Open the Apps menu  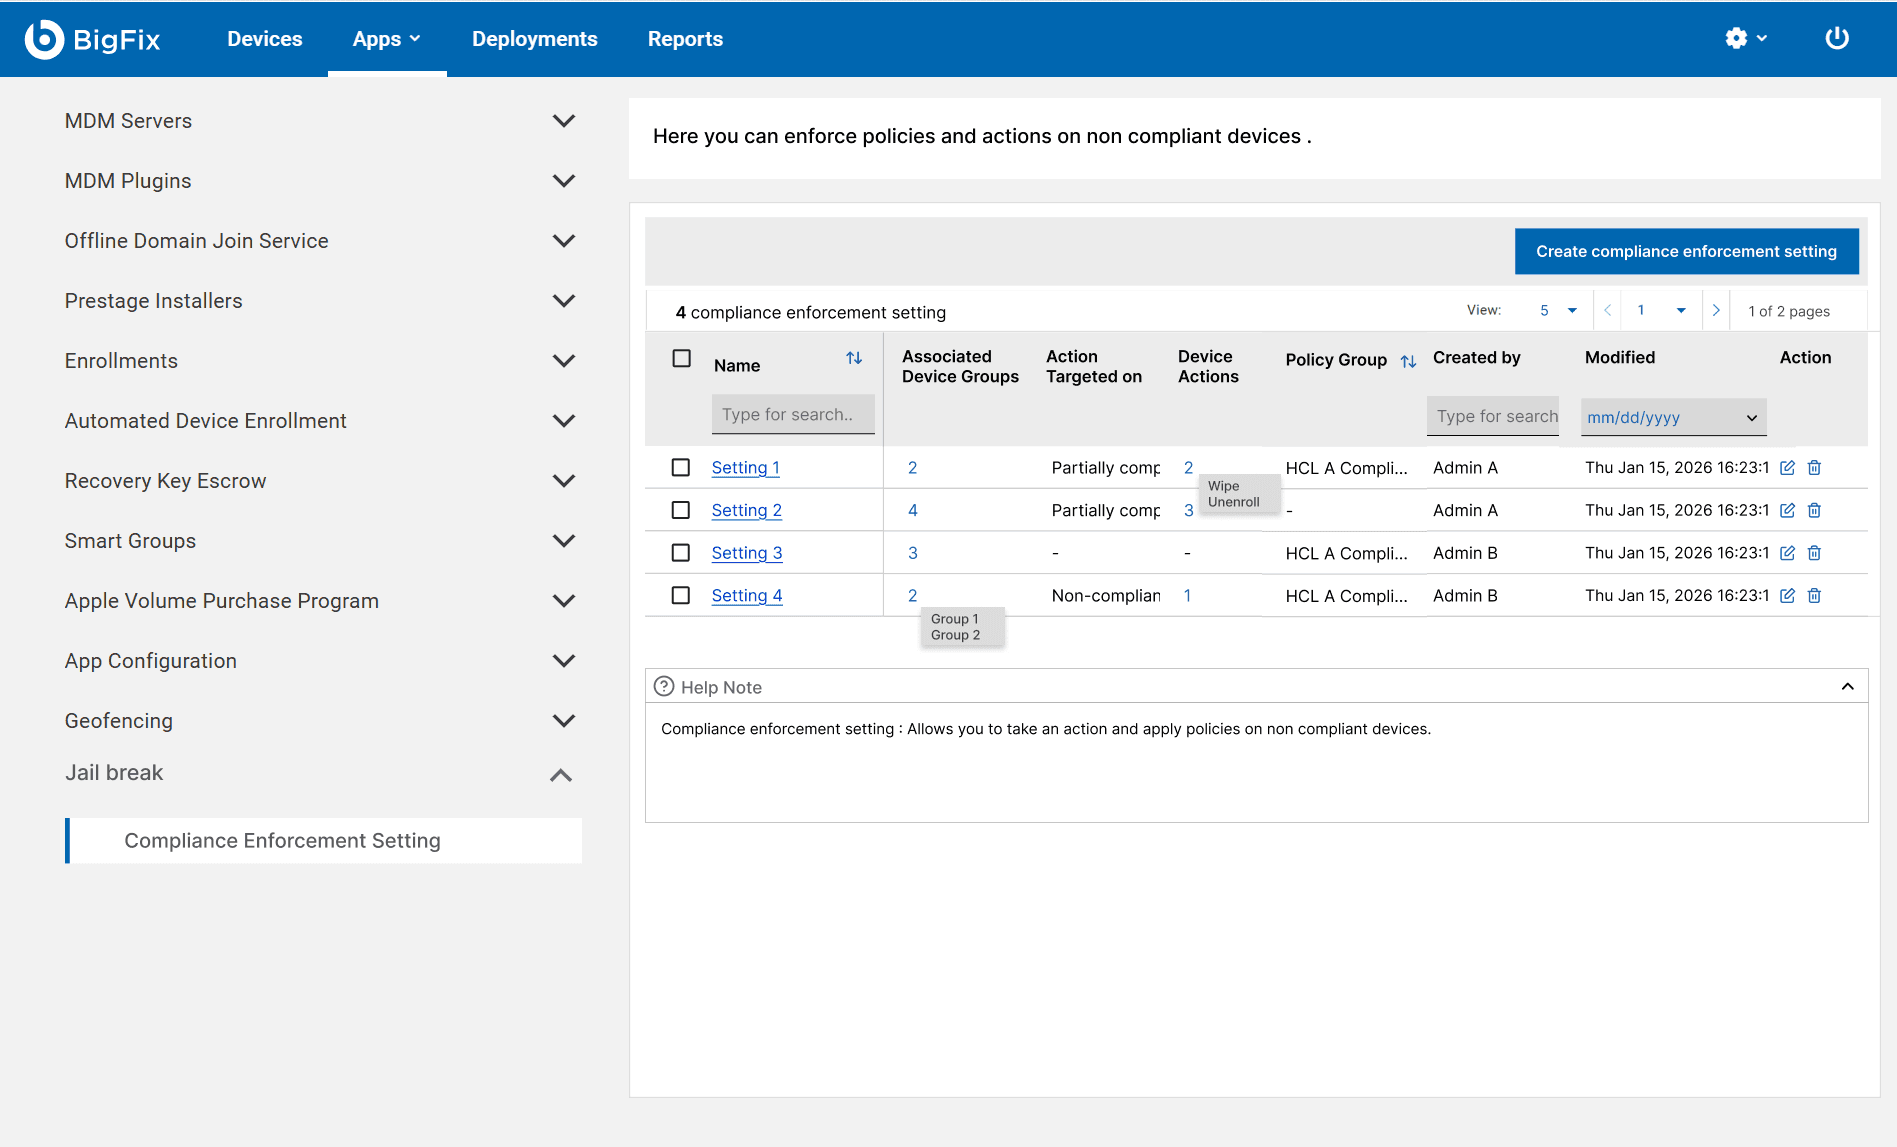(x=387, y=39)
